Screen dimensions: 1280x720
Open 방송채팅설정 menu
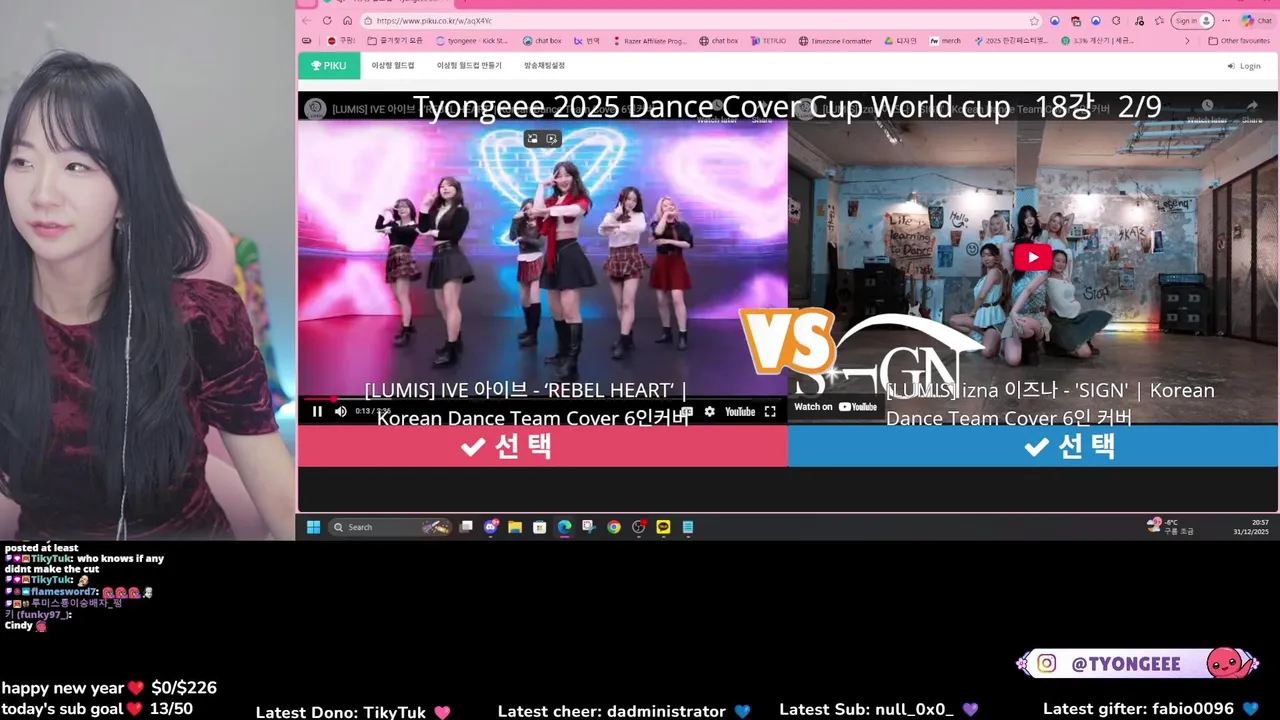[544, 66]
